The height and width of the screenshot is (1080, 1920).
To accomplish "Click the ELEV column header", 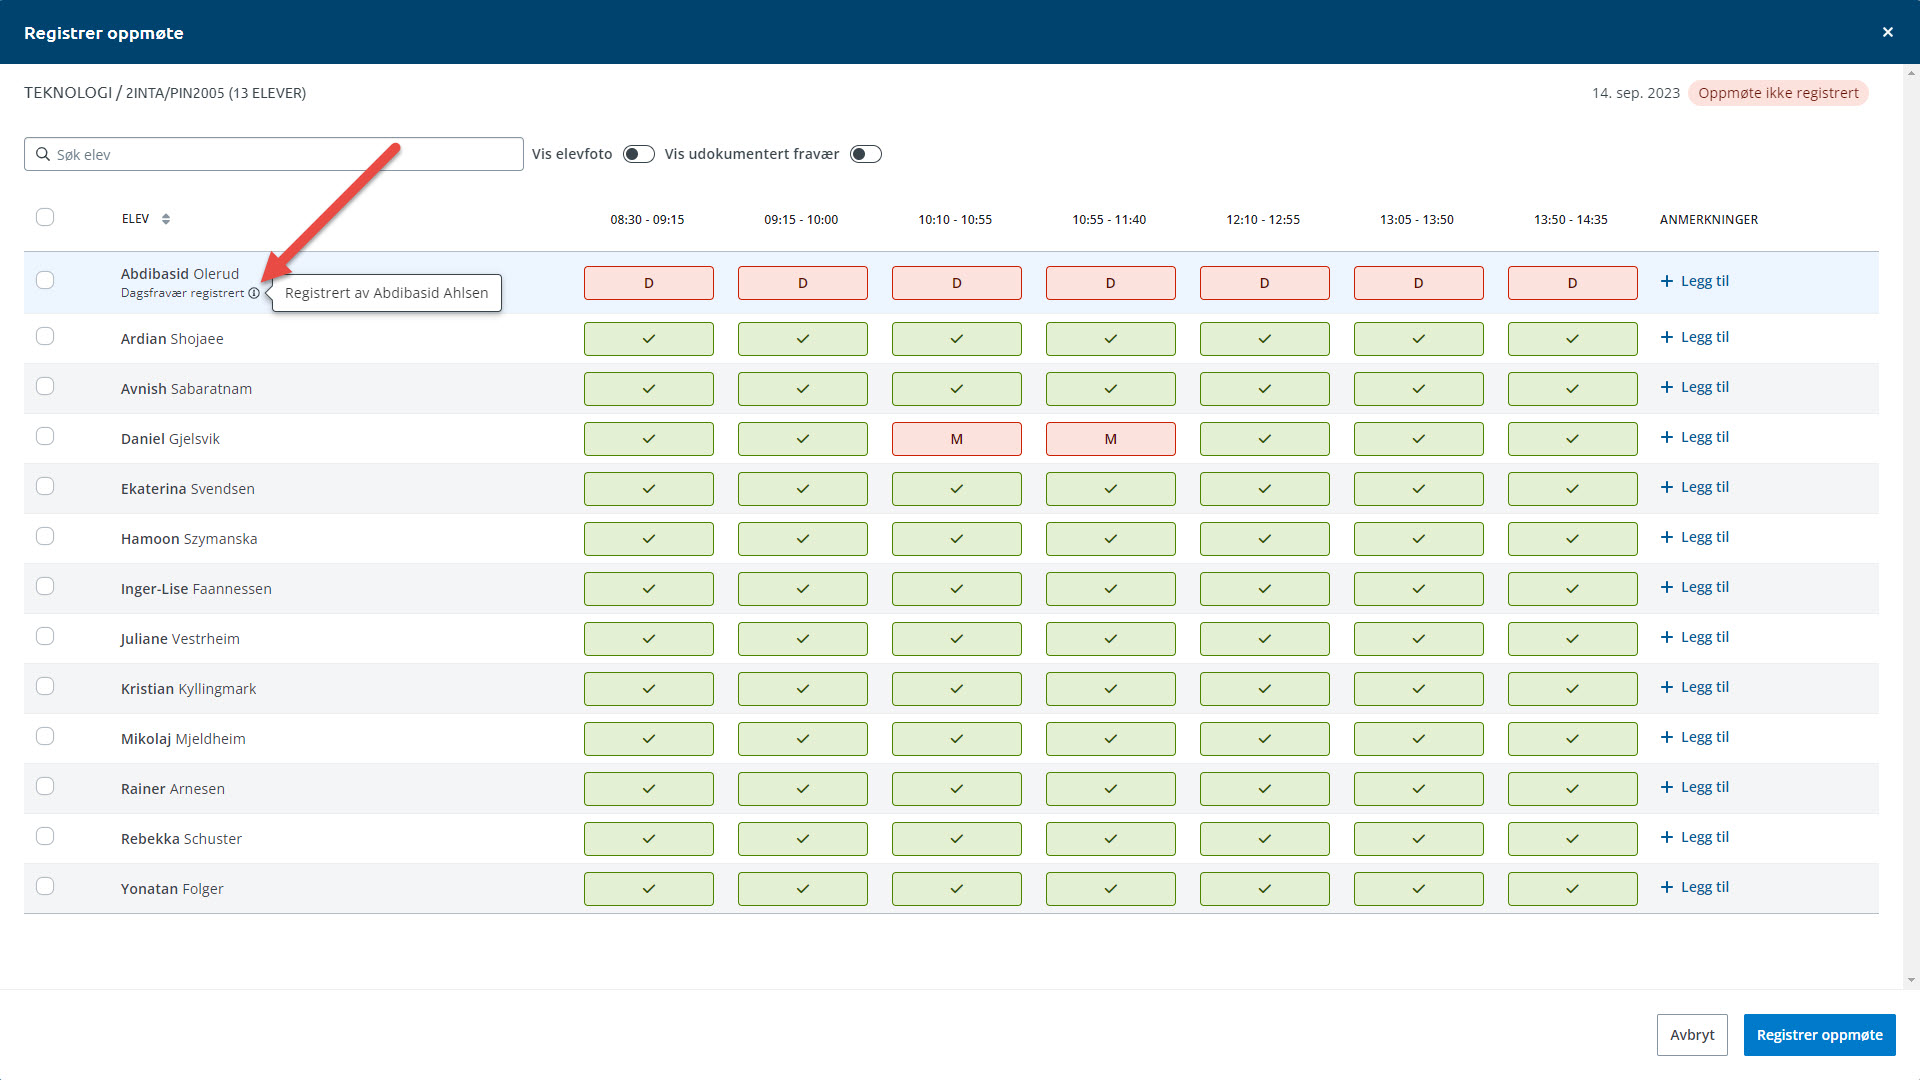I will click(x=136, y=219).
